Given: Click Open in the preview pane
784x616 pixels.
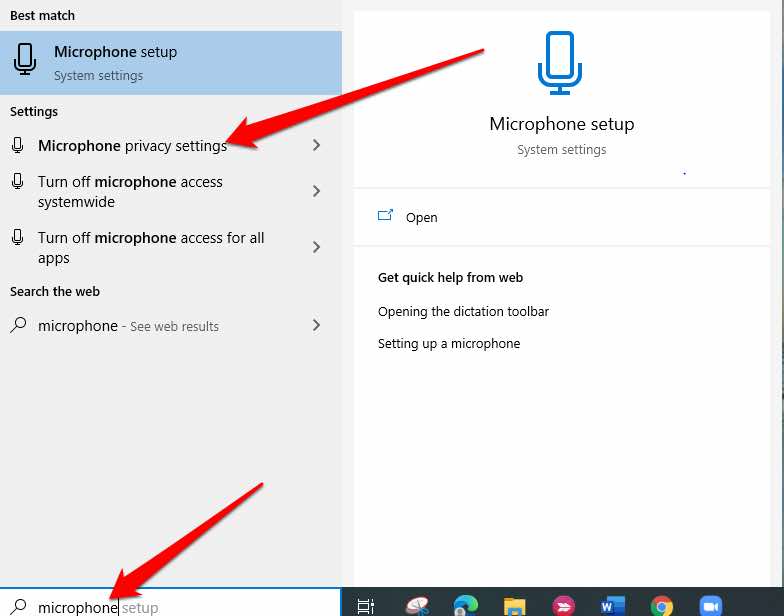Looking at the screenshot, I should point(421,217).
